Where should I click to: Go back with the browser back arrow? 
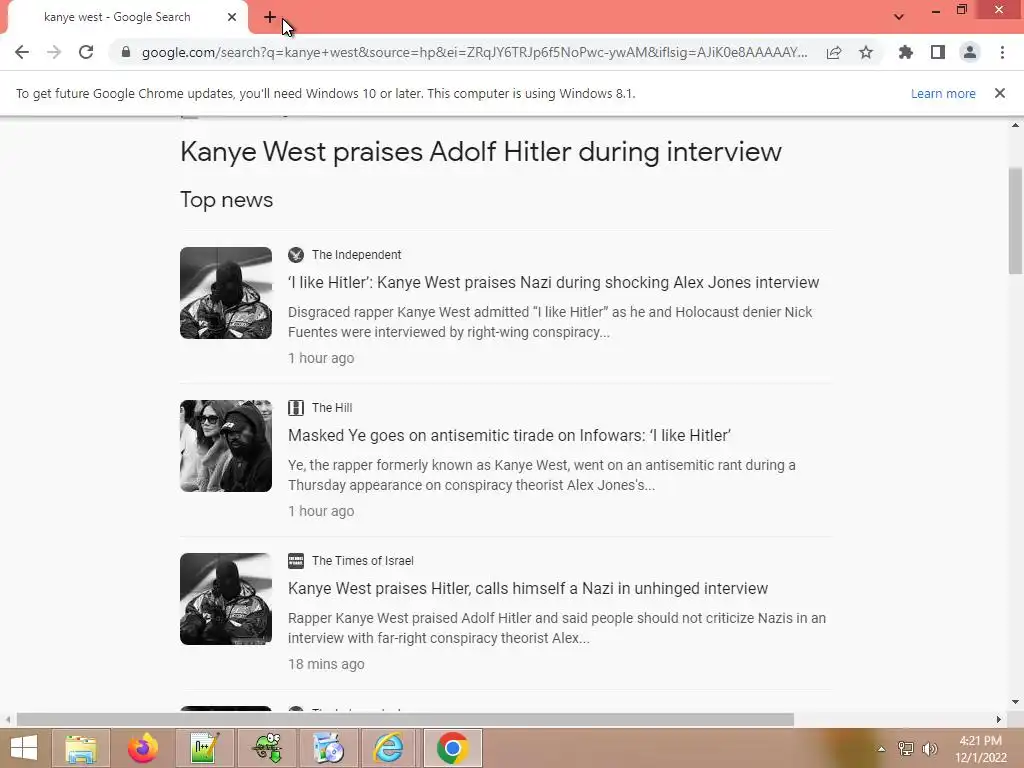[x=22, y=52]
